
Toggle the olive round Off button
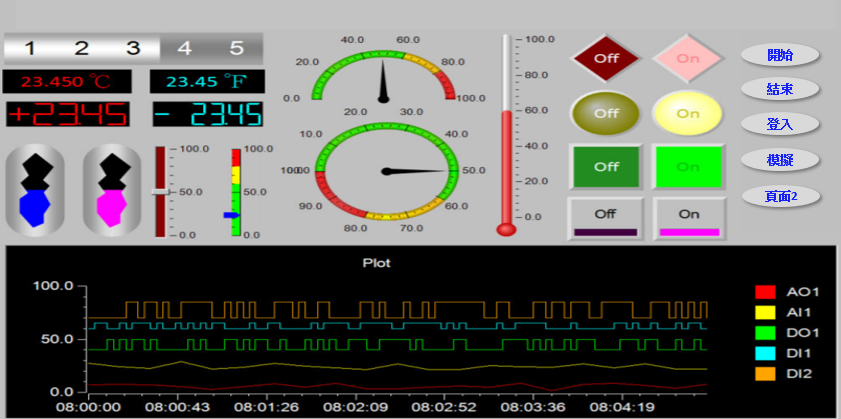click(x=606, y=113)
